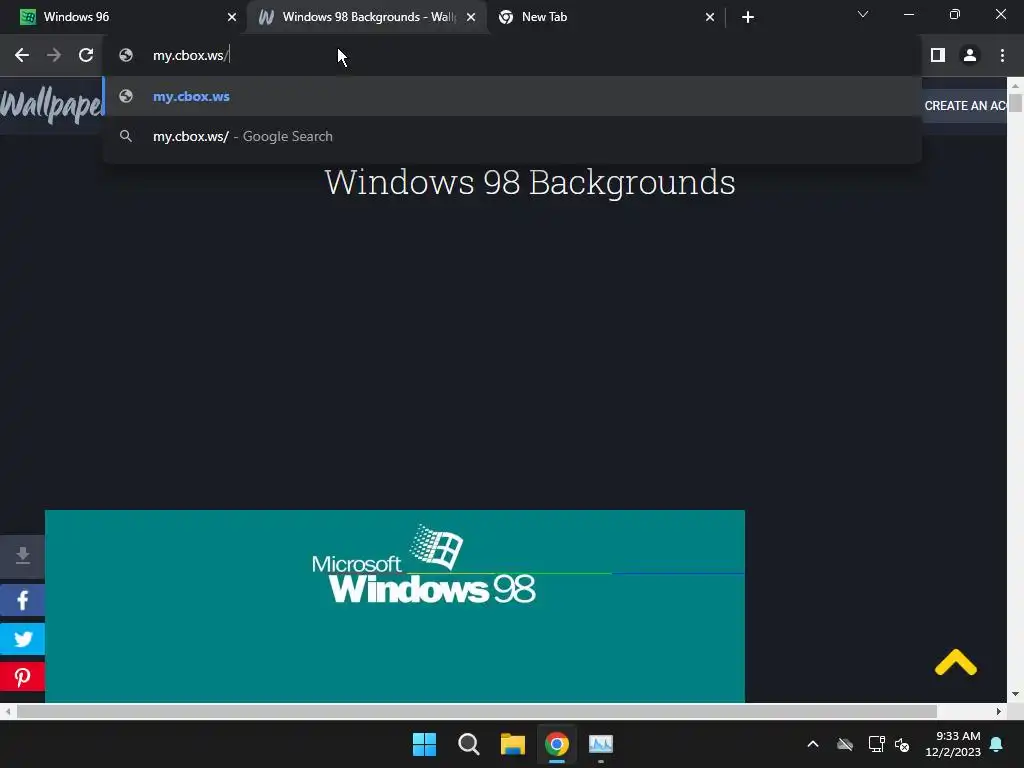Click the yellow scroll-to-top arrow
Image resolution: width=1024 pixels, height=768 pixels.
point(955,662)
